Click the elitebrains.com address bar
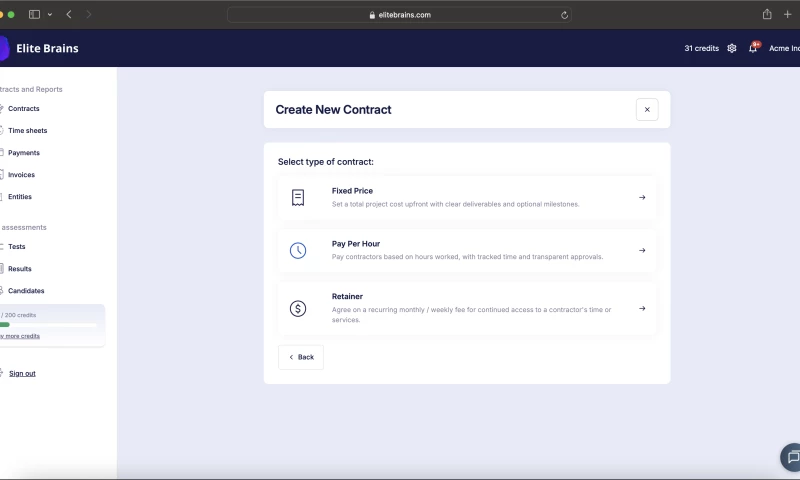 pos(399,15)
